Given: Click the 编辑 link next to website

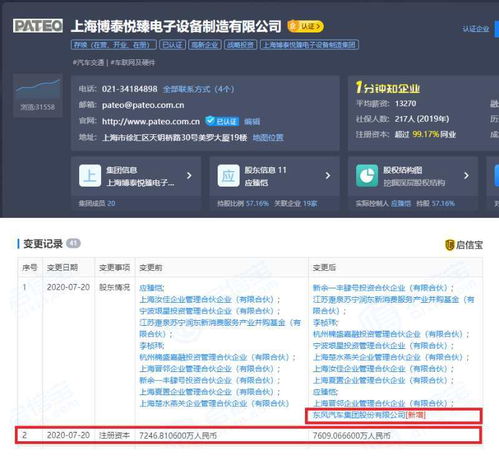Looking at the screenshot, I should click(252, 122).
